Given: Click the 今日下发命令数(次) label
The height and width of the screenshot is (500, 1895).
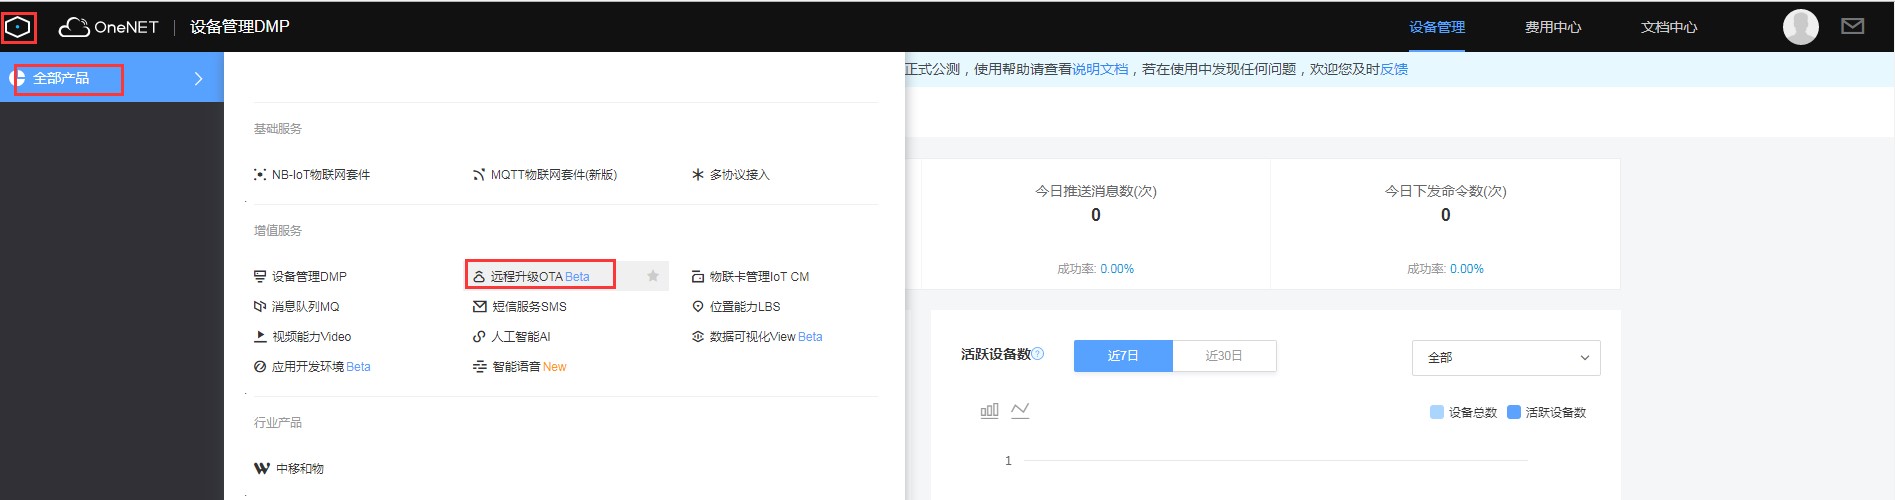Looking at the screenshot, I should pyautogui.click(x=1445, y=191).
